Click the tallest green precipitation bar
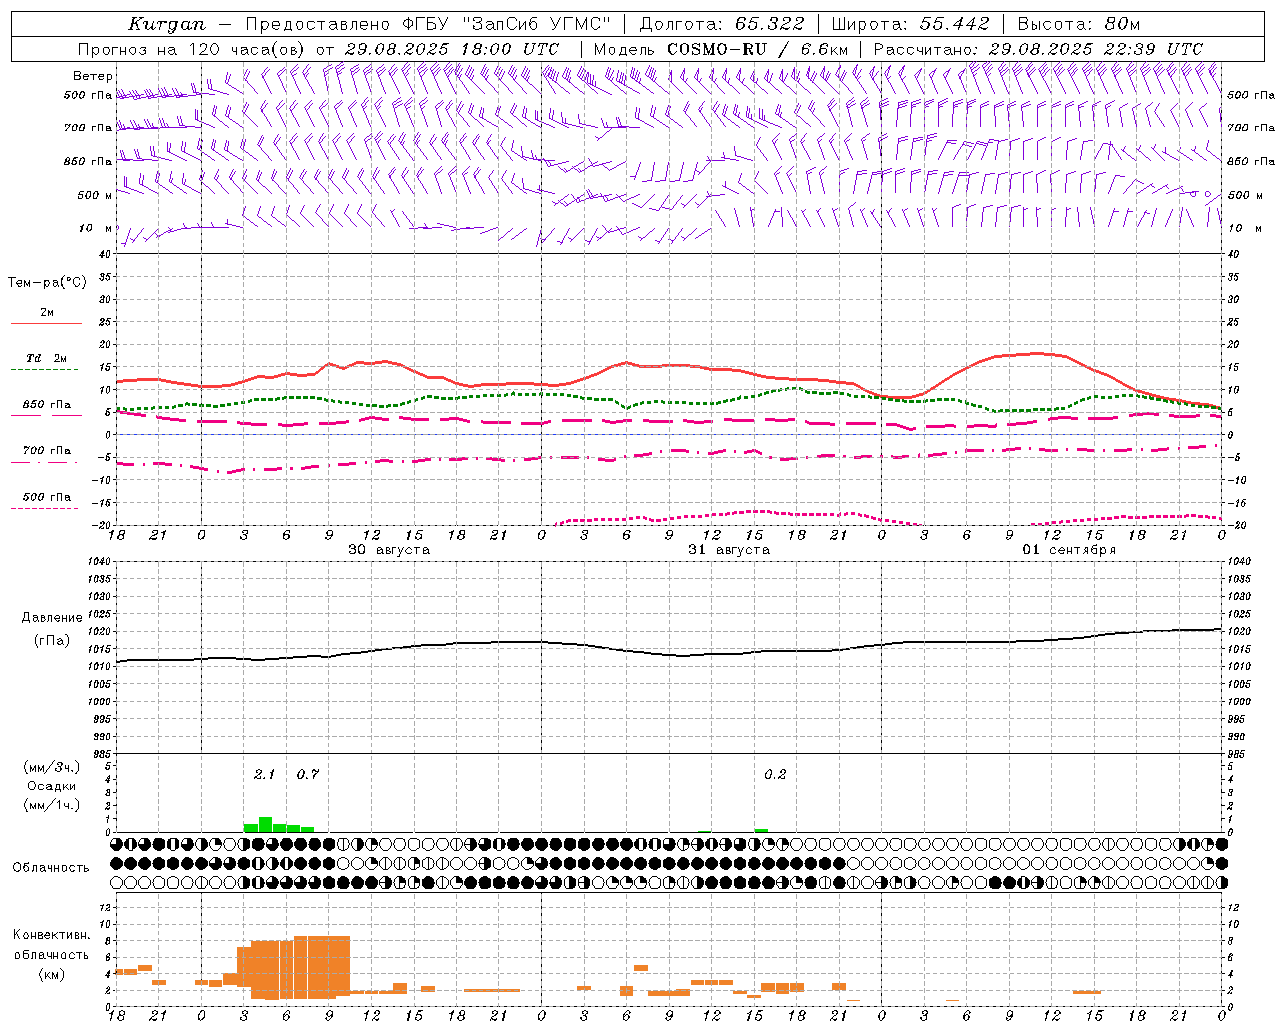 pyautogui.click(x=265, y=824)
